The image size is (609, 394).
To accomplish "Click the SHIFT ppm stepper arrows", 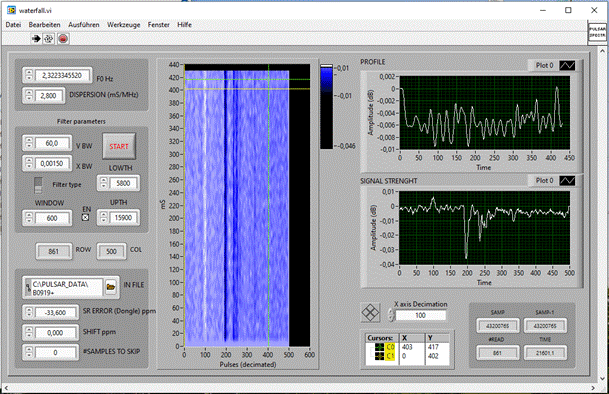I will pos(29,333).
